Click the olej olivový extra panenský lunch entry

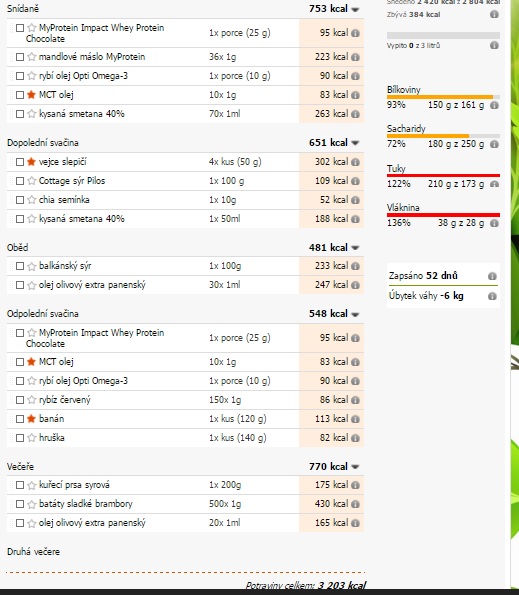tap(92, 285)
